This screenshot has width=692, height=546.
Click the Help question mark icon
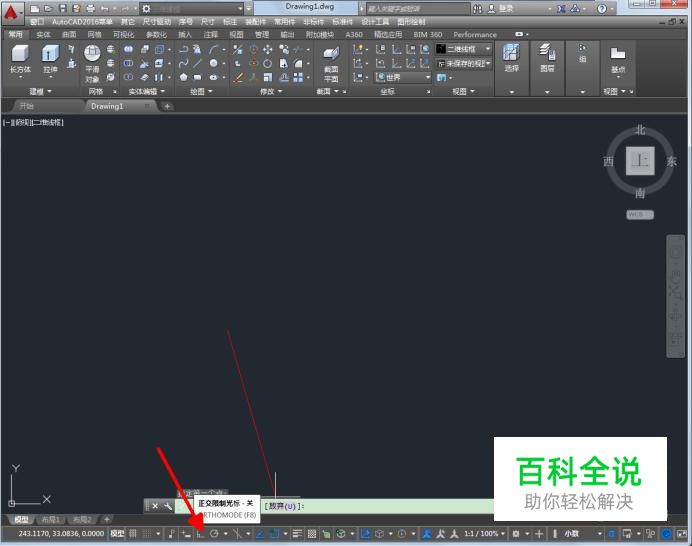pyautogui.click(x=602, y=9)
